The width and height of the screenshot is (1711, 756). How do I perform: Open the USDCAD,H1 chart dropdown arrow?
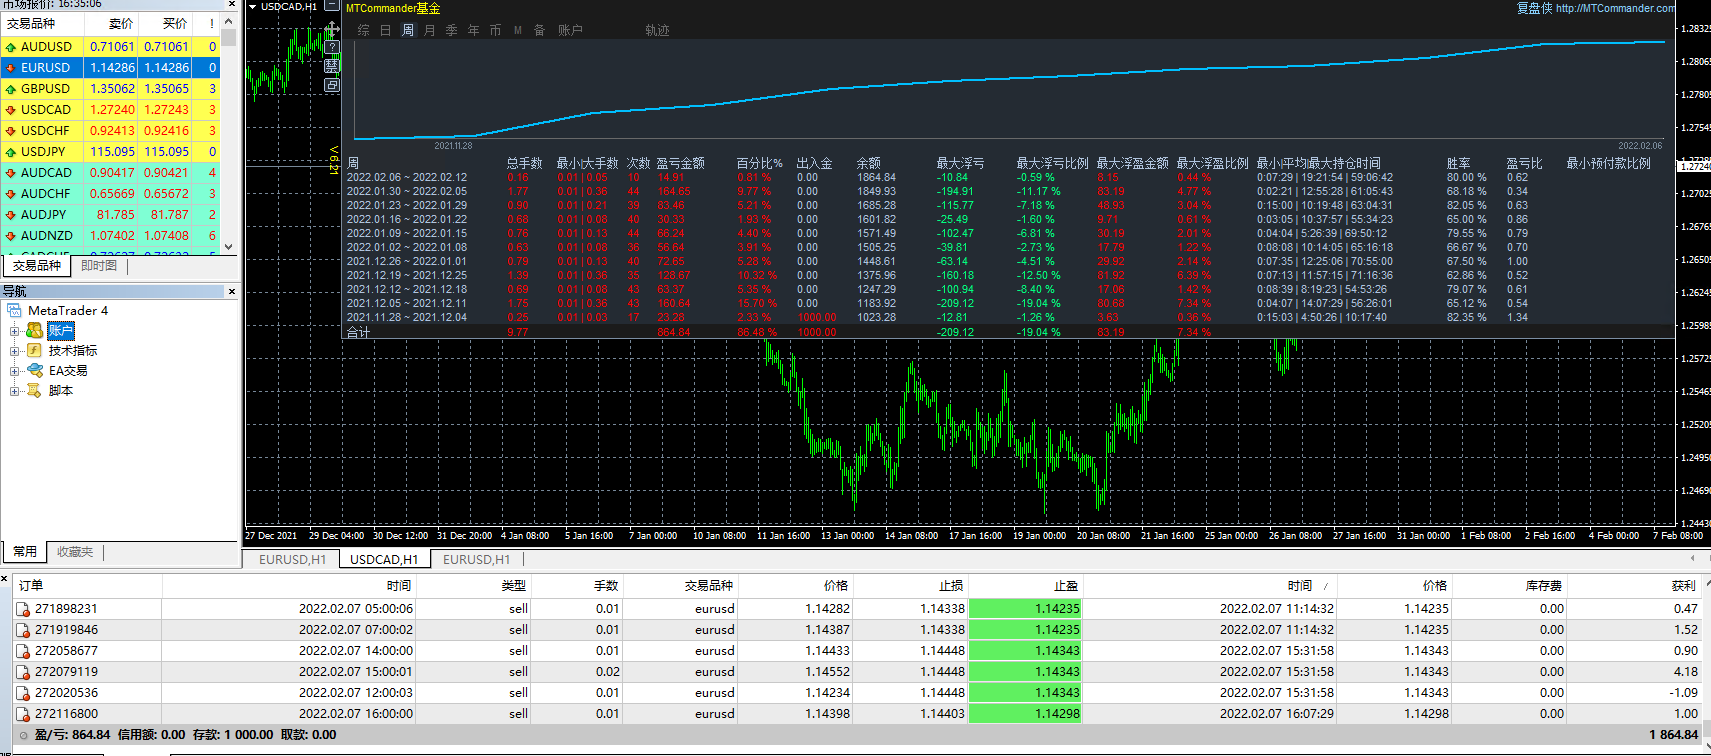point(253,6)
